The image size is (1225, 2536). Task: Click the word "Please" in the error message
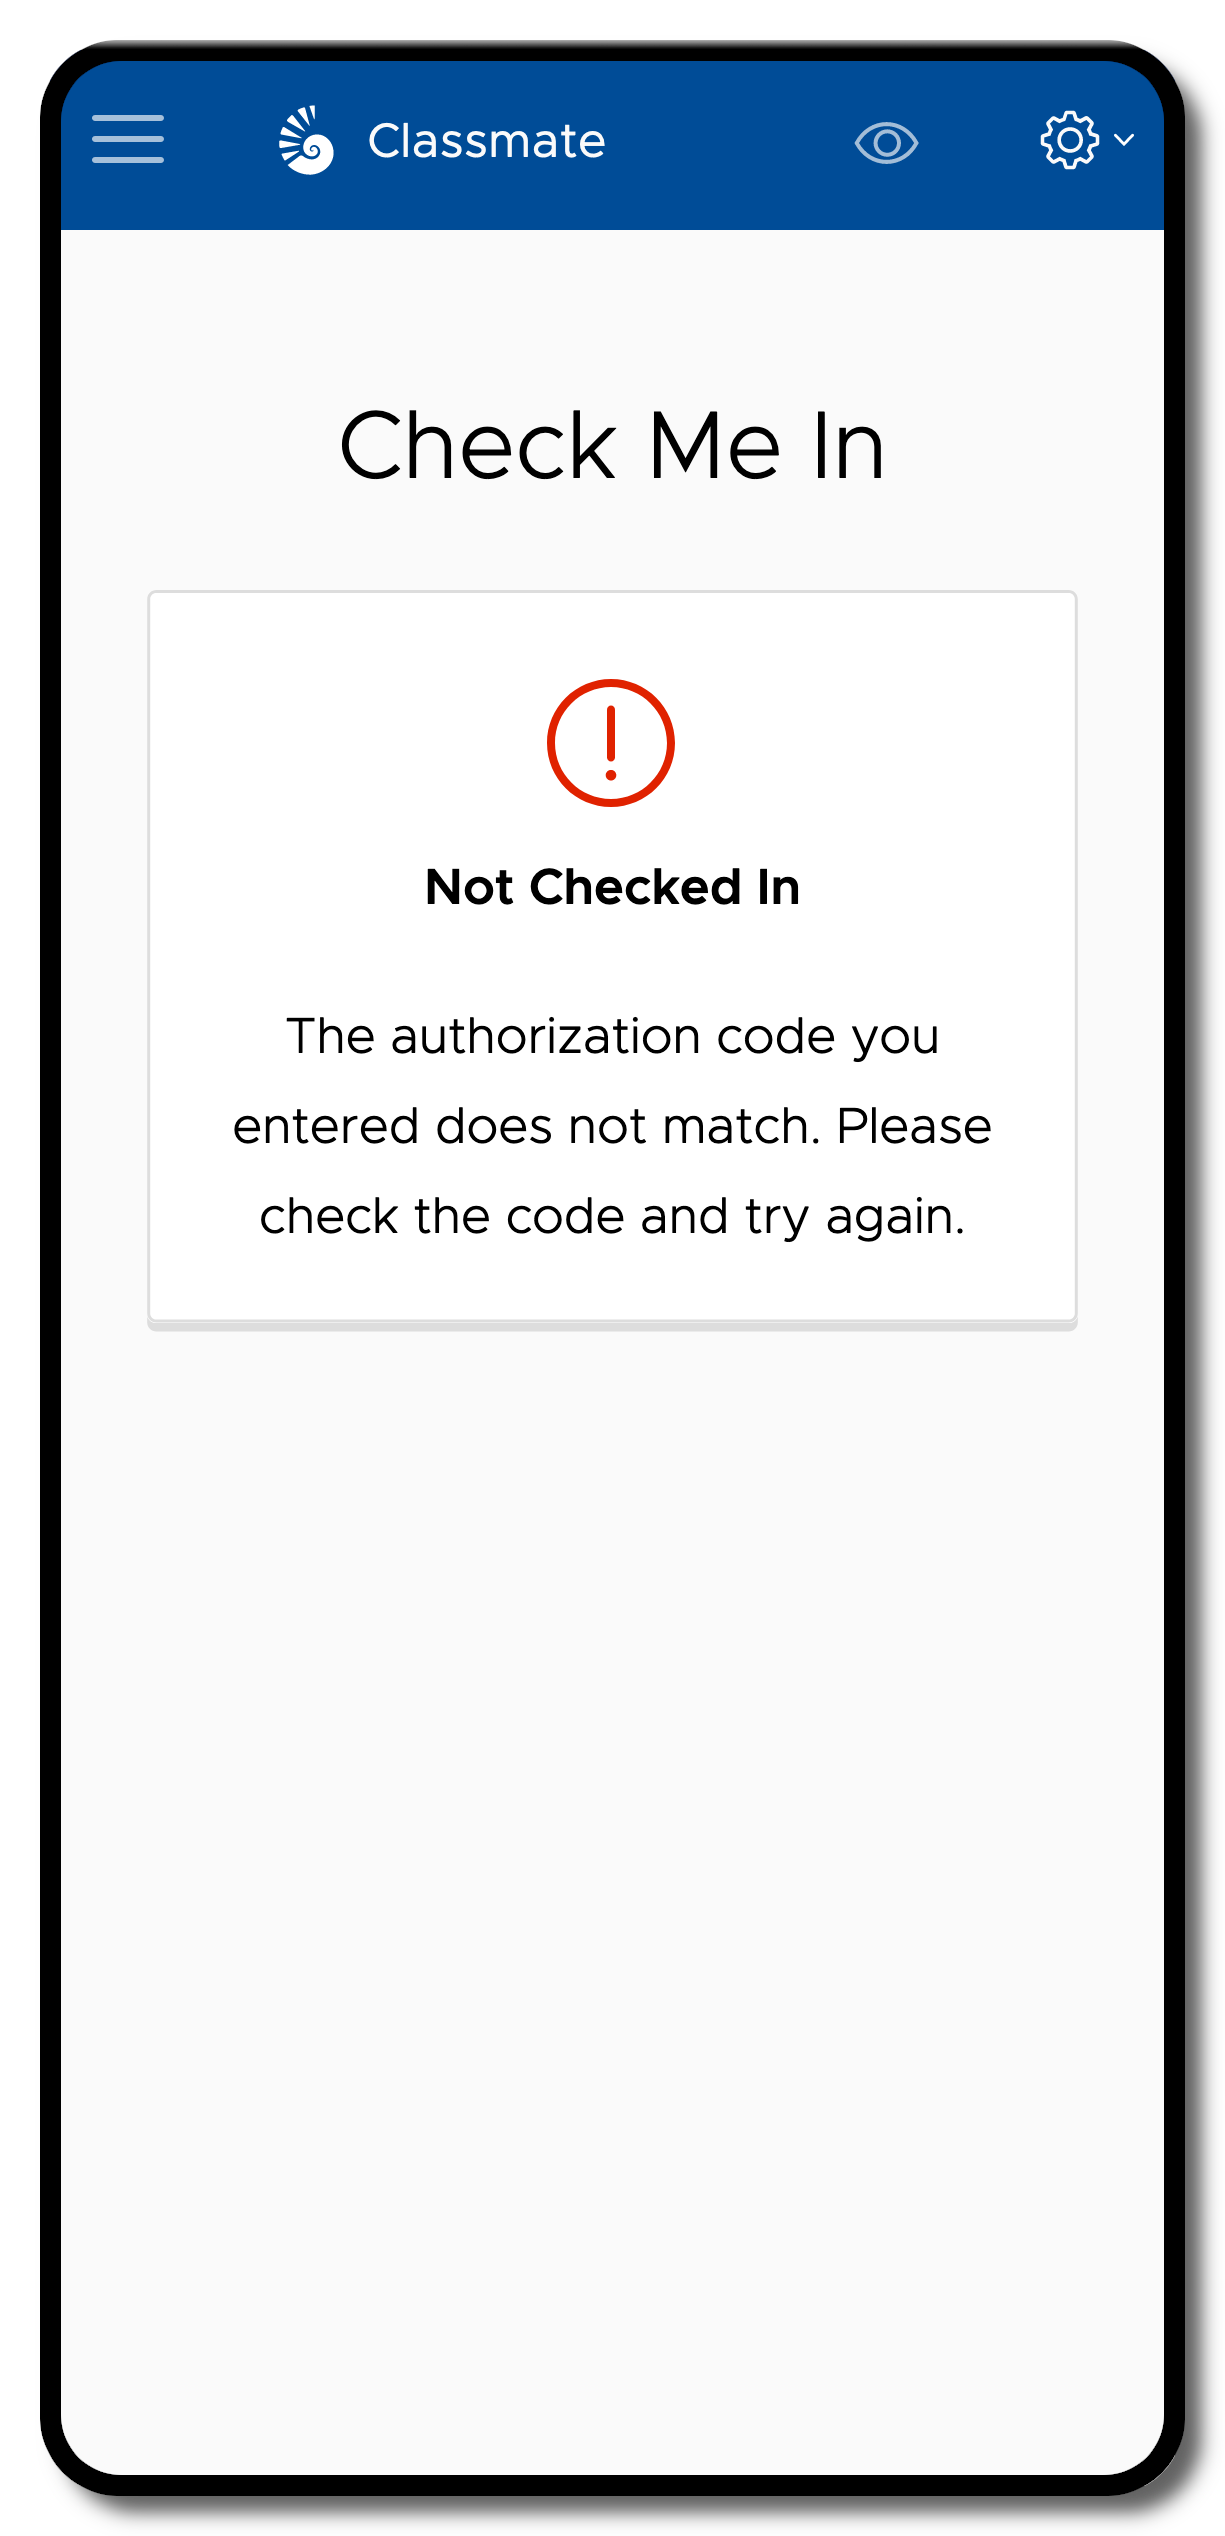[914, 1127]
